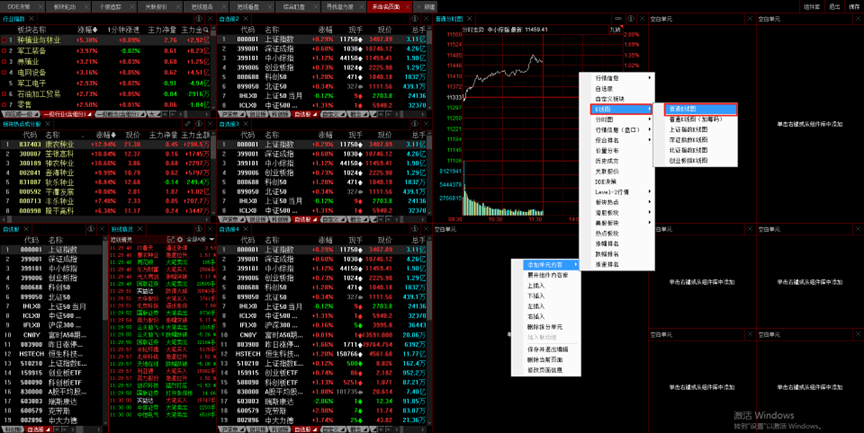
Task: Click red square marker beside 电网设备
Action: [4, 72]
